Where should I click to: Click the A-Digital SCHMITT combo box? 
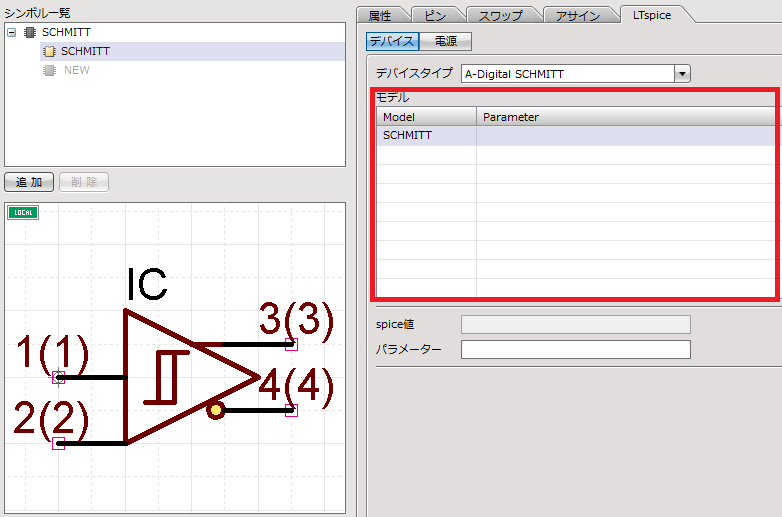567,73
